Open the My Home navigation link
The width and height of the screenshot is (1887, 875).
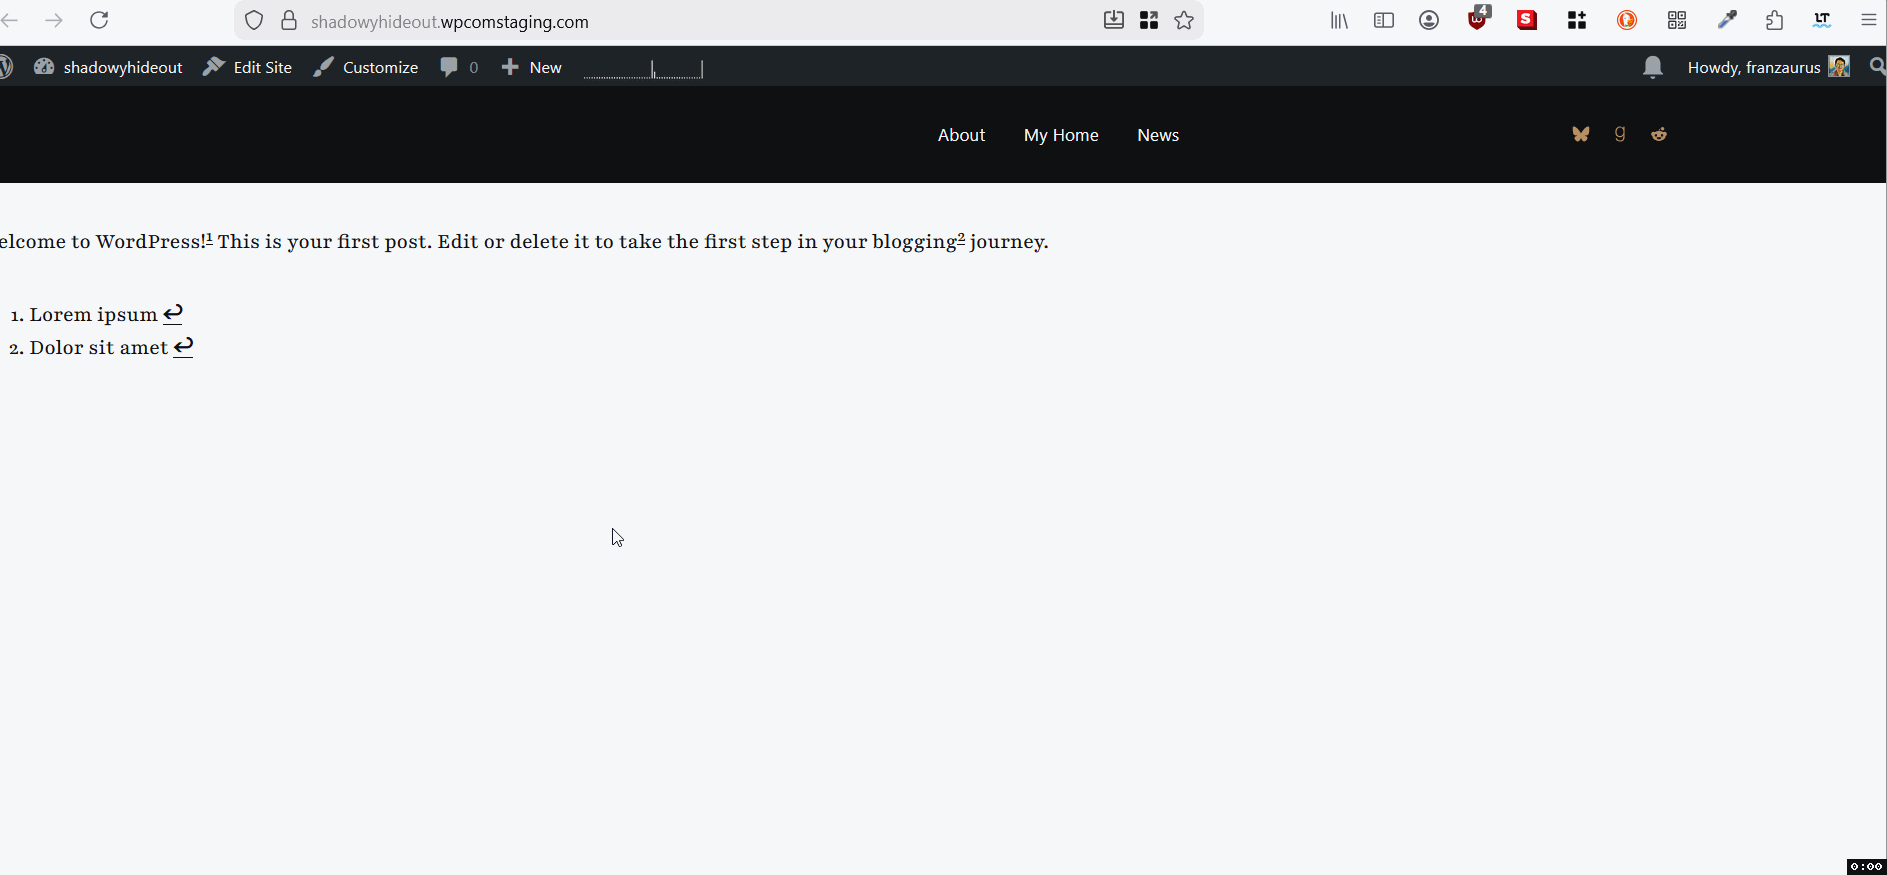(x=1061, y=135)
